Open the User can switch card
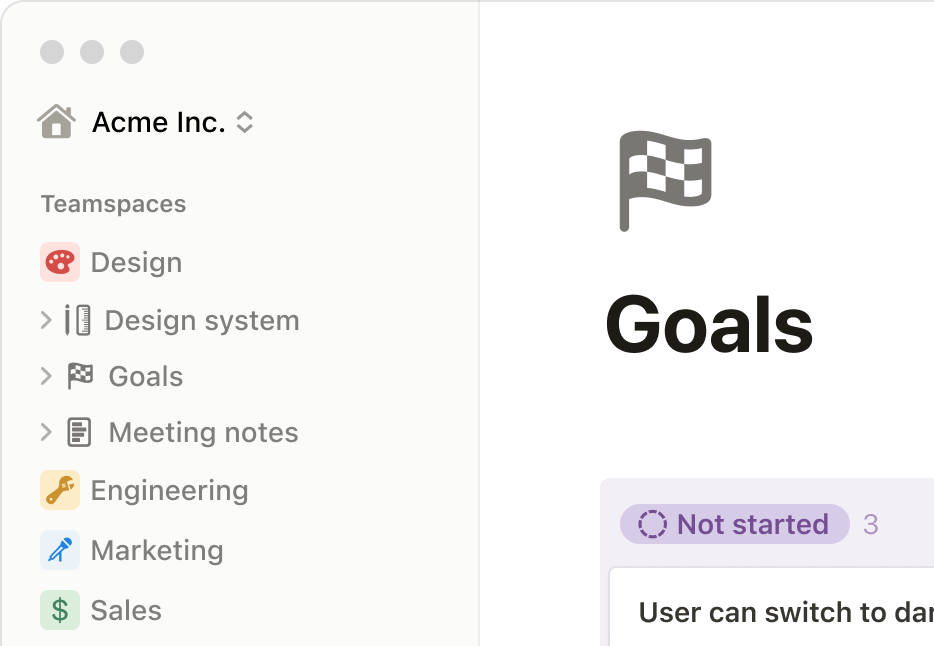The width and height of the screenshot is (934, 646). [x=780, y=611]
